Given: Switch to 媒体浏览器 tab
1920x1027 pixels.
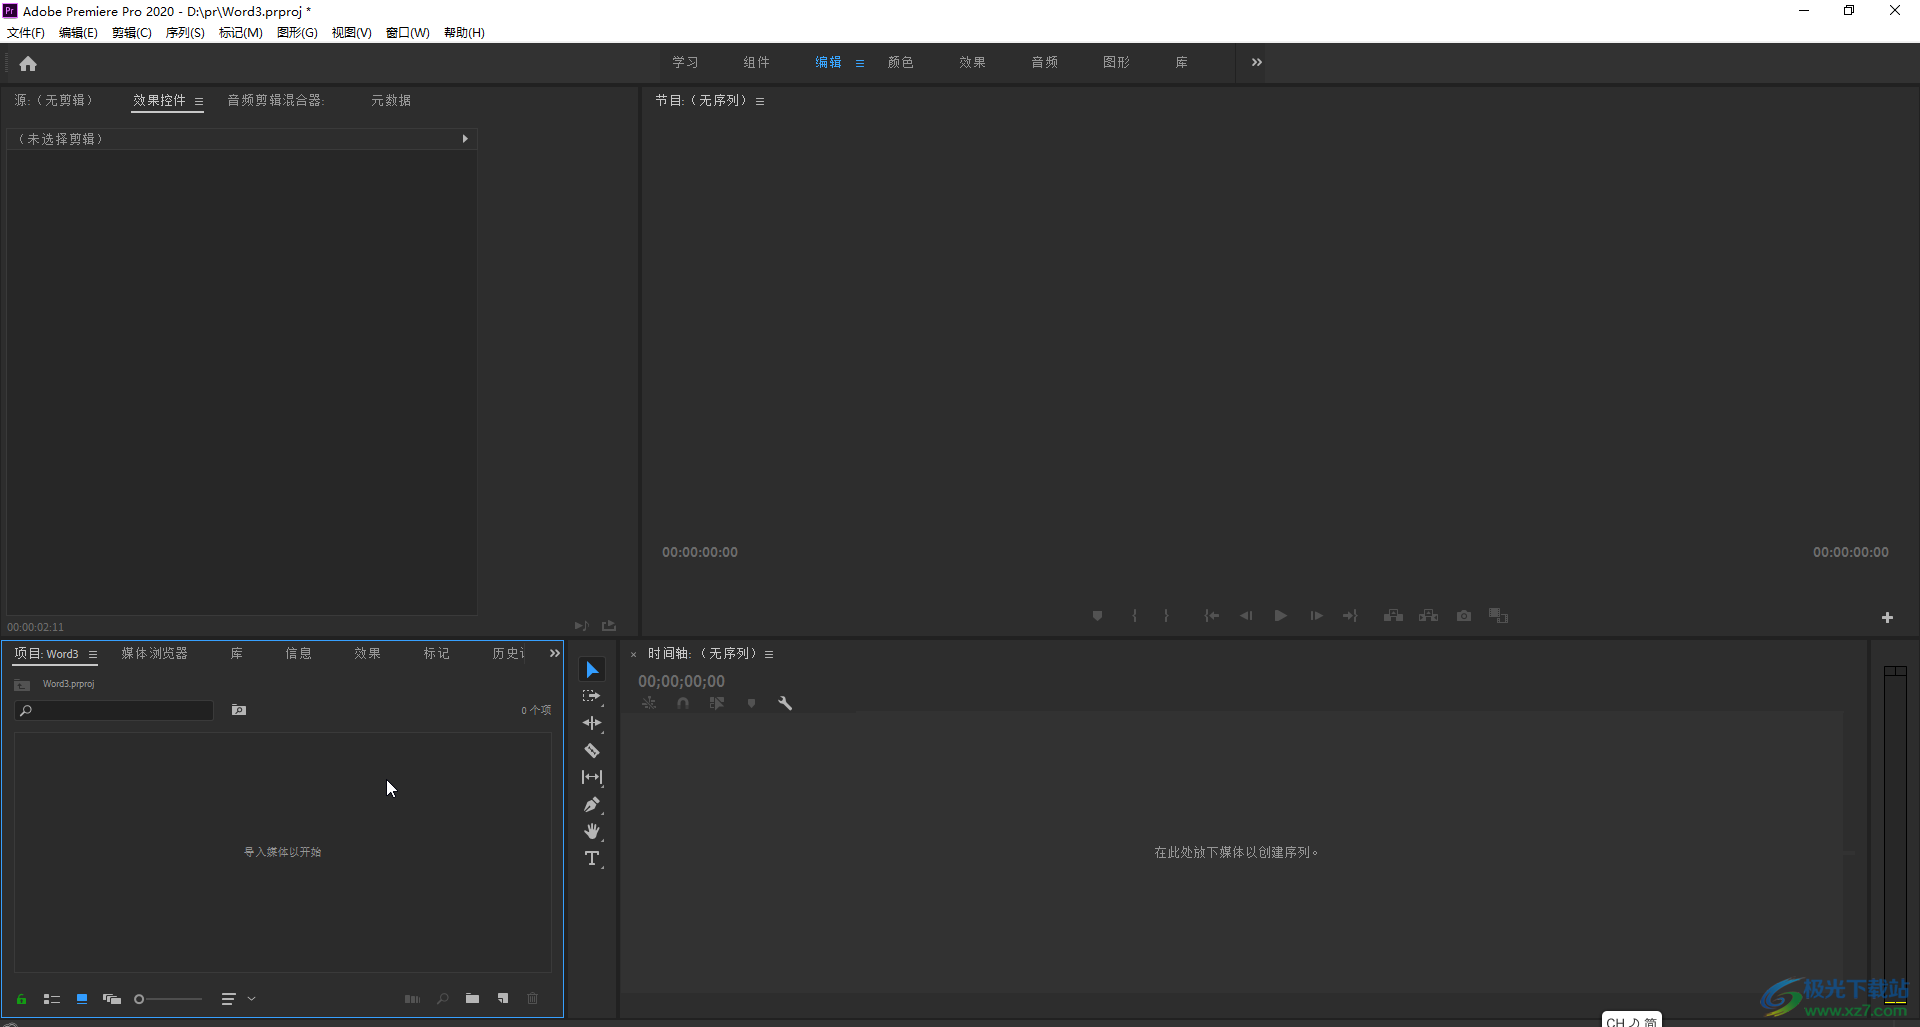Looking at the screenshot, I should 155,653.
